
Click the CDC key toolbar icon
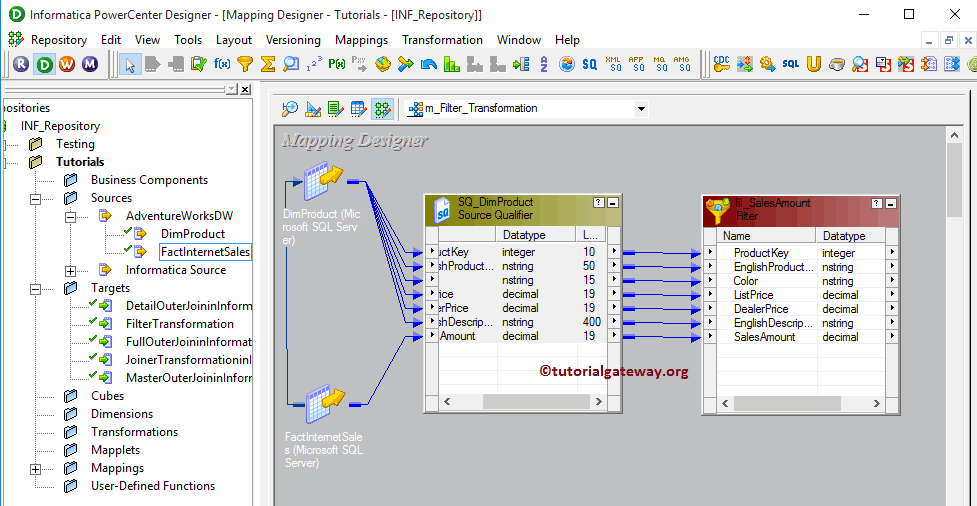pyautogui.click(x=721, y=64)
